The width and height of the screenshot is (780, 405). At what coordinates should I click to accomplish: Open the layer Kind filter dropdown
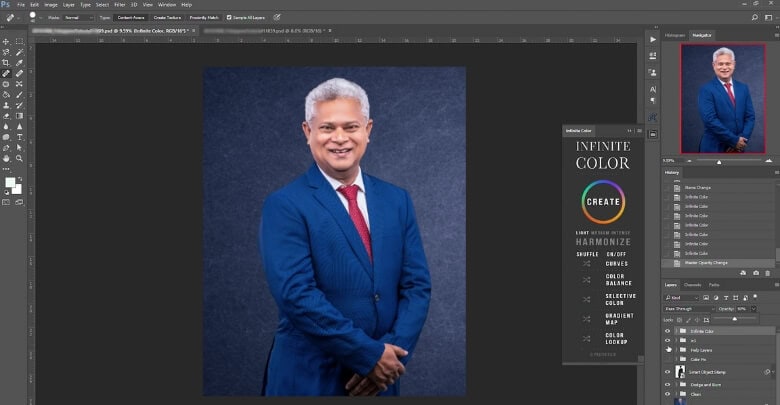(682, 298)
